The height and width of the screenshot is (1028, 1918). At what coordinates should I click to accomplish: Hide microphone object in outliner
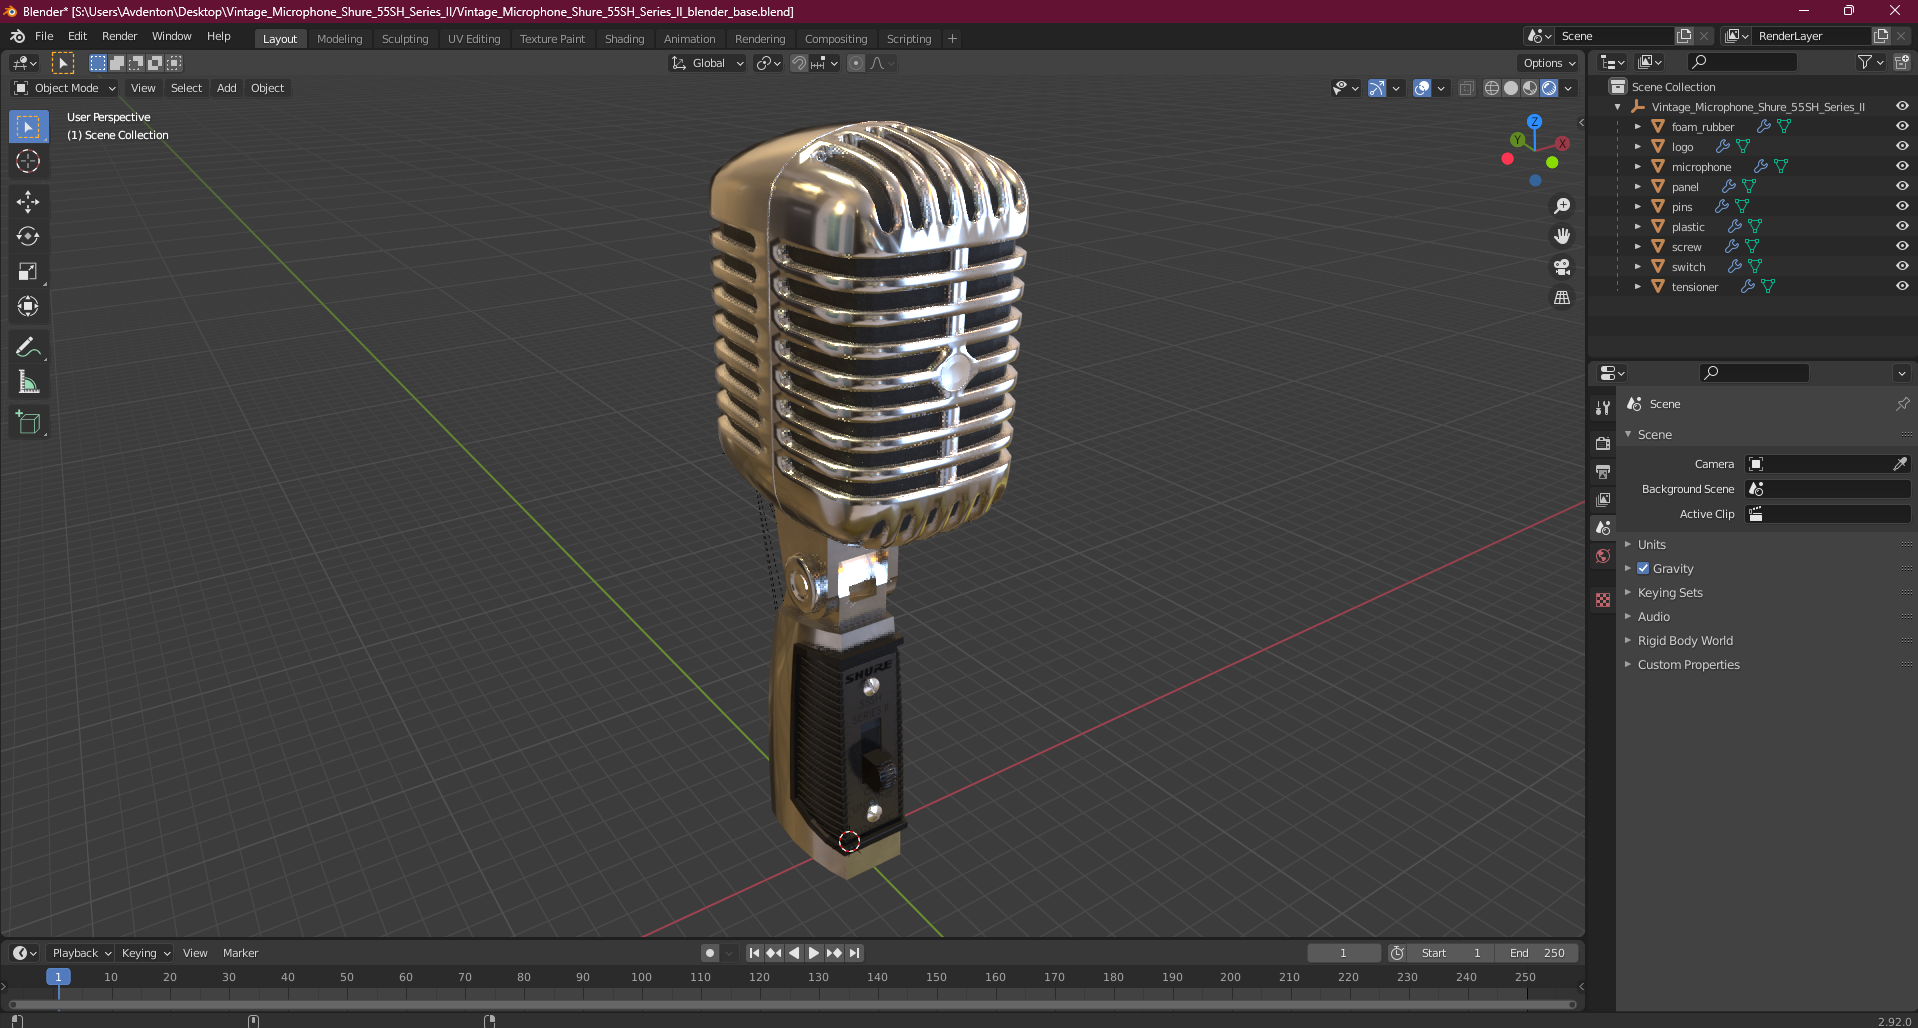(1902, 166)
